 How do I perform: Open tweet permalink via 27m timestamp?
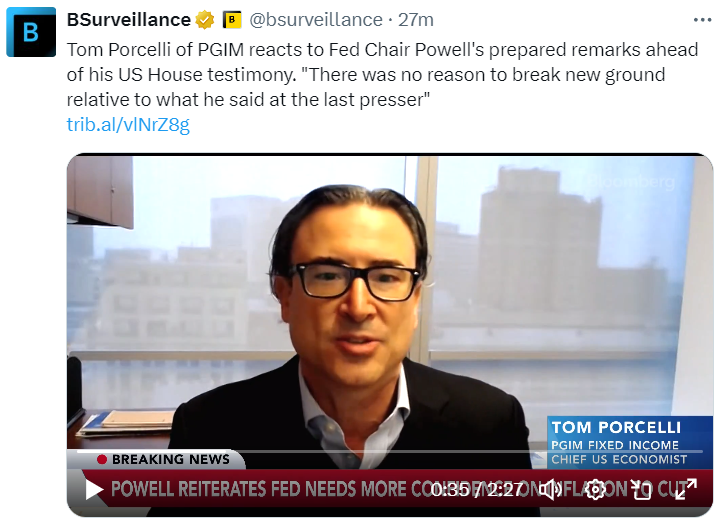coord(415,20)
